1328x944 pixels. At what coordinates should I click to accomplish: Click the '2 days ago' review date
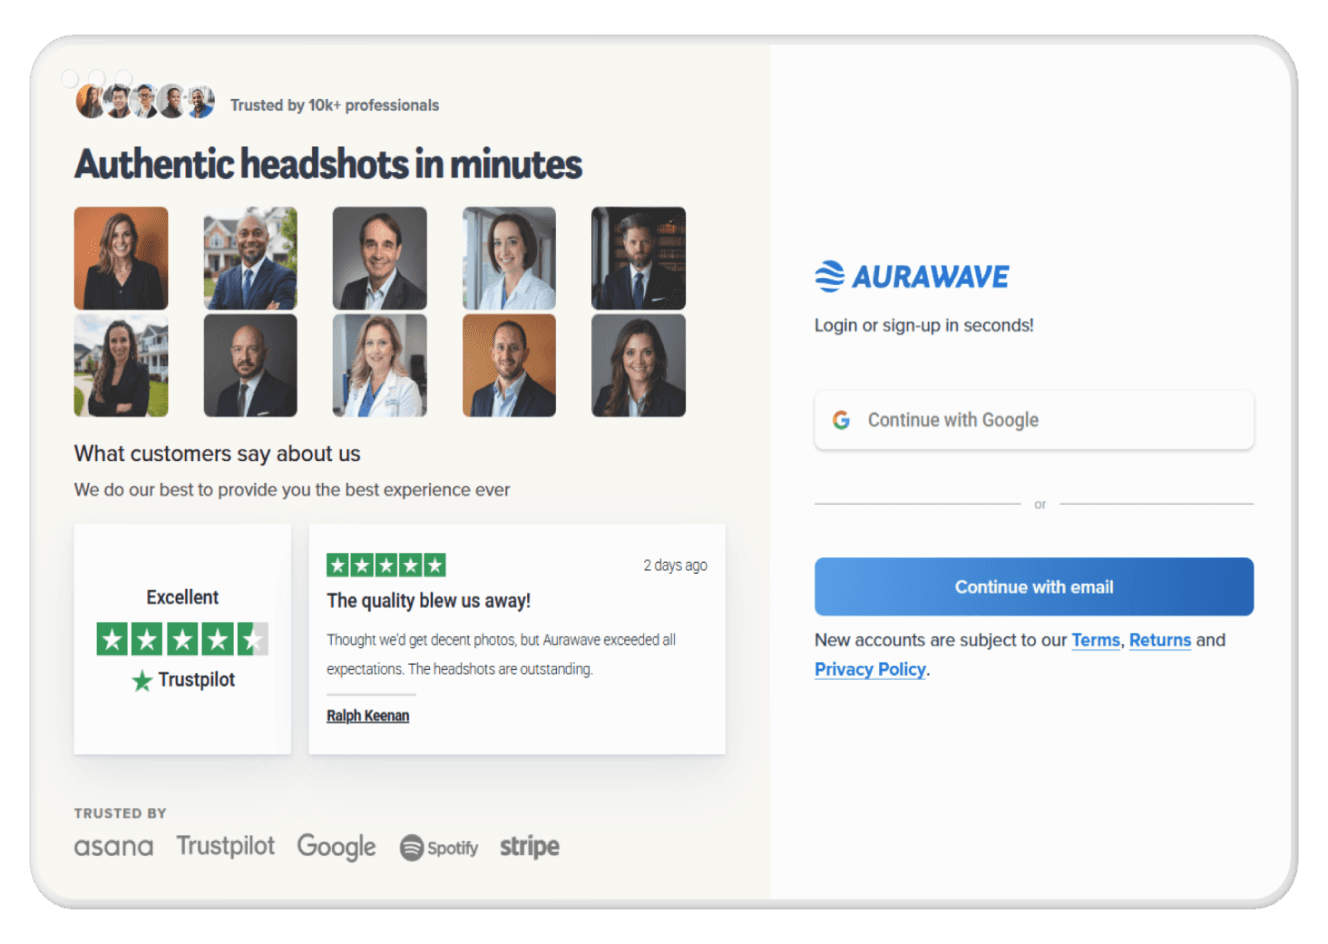pyautogui.click(x=675, y=565)
